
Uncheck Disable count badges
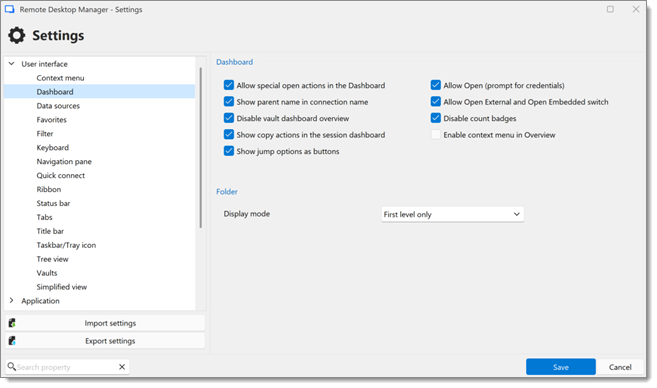point(436,118)
